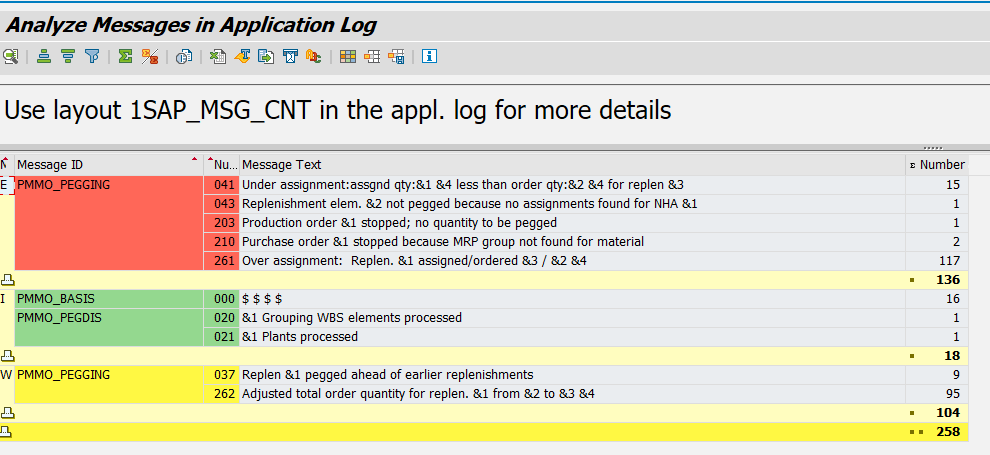Select message number 020 cell
This screenshot has width=990, height=455.
pyautogui.click(x=222, y=318)
